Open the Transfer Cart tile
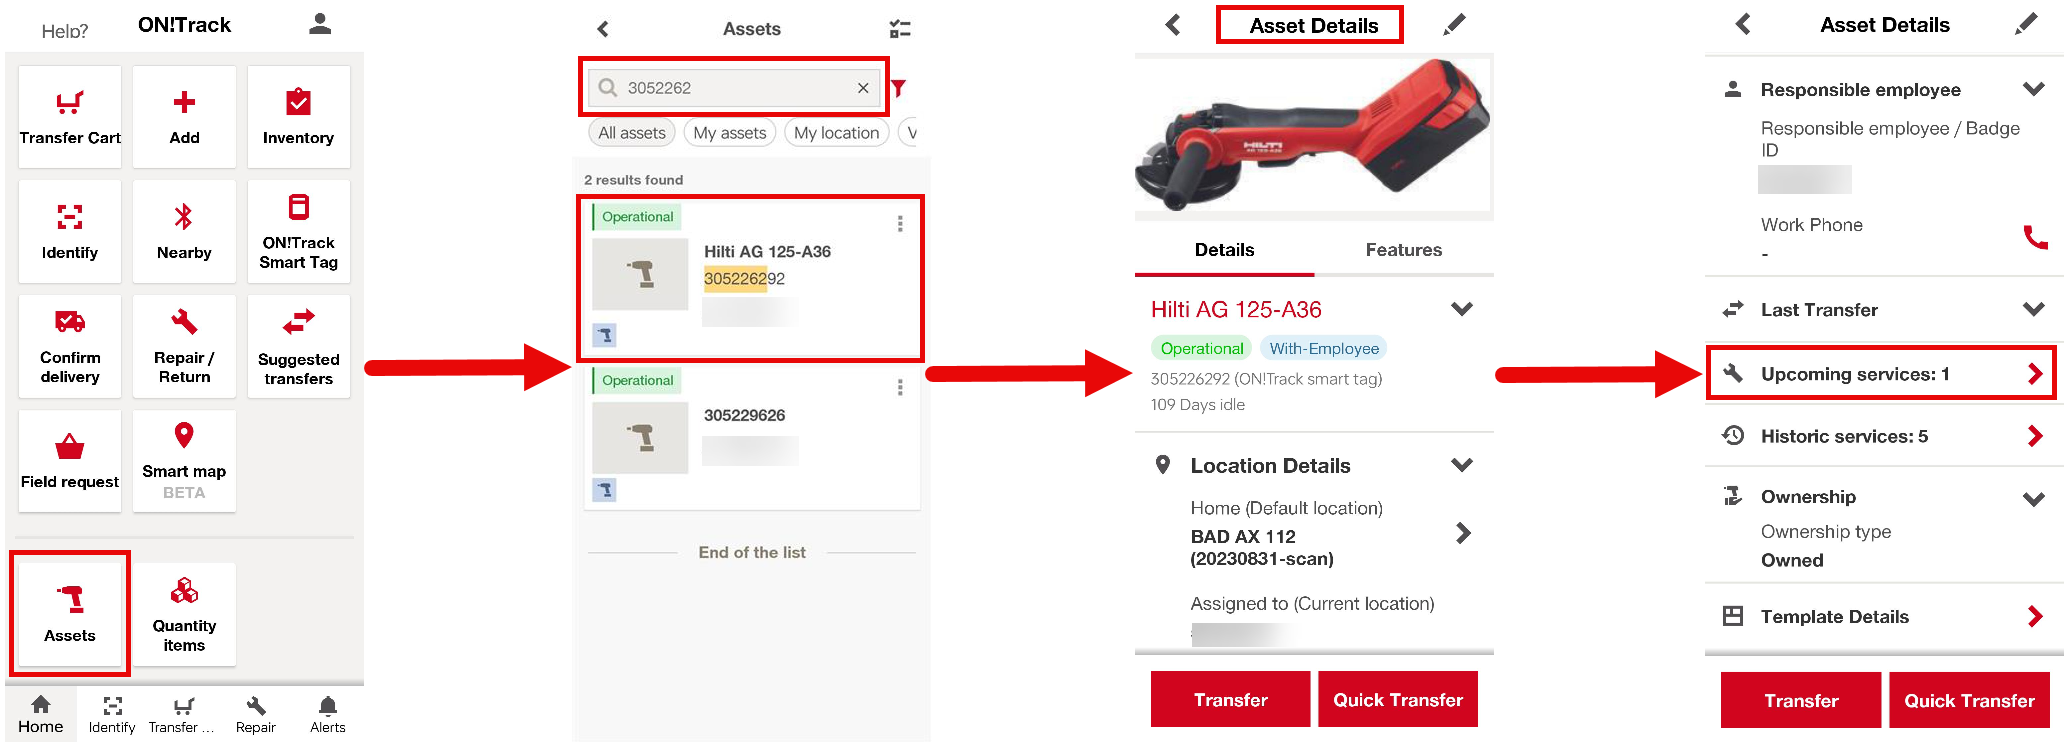The height and width of the screenshot is (742, 2064). [x=70, y=117]
